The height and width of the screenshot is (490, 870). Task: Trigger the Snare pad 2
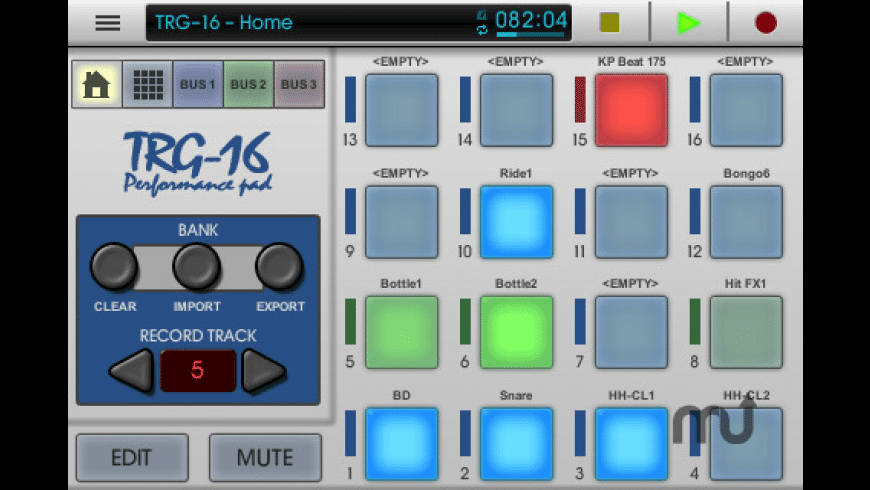point(517,444)
